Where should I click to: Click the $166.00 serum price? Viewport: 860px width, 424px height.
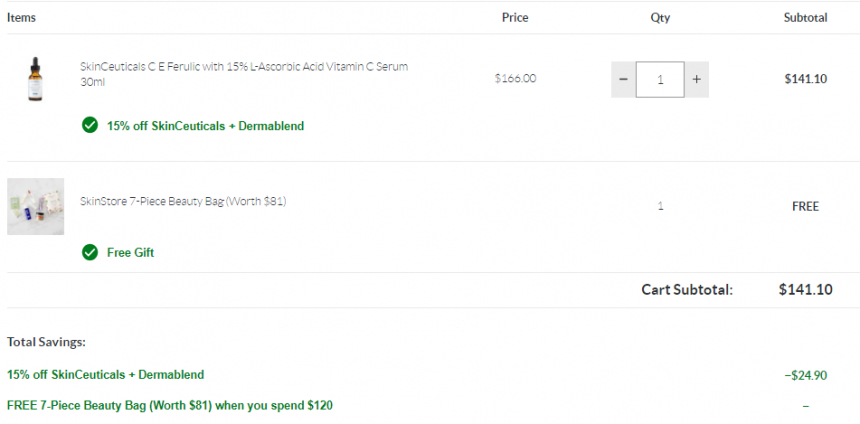tap(516, 78)
